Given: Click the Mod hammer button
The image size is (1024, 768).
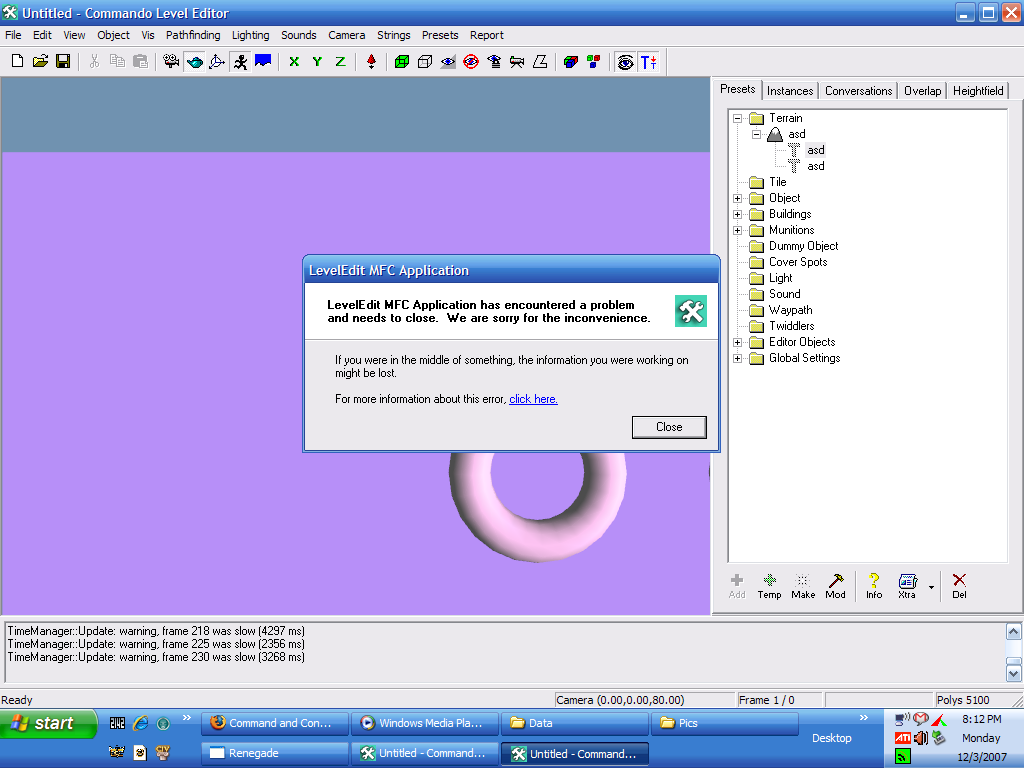Looking at the screenshot, I should 835,586.
